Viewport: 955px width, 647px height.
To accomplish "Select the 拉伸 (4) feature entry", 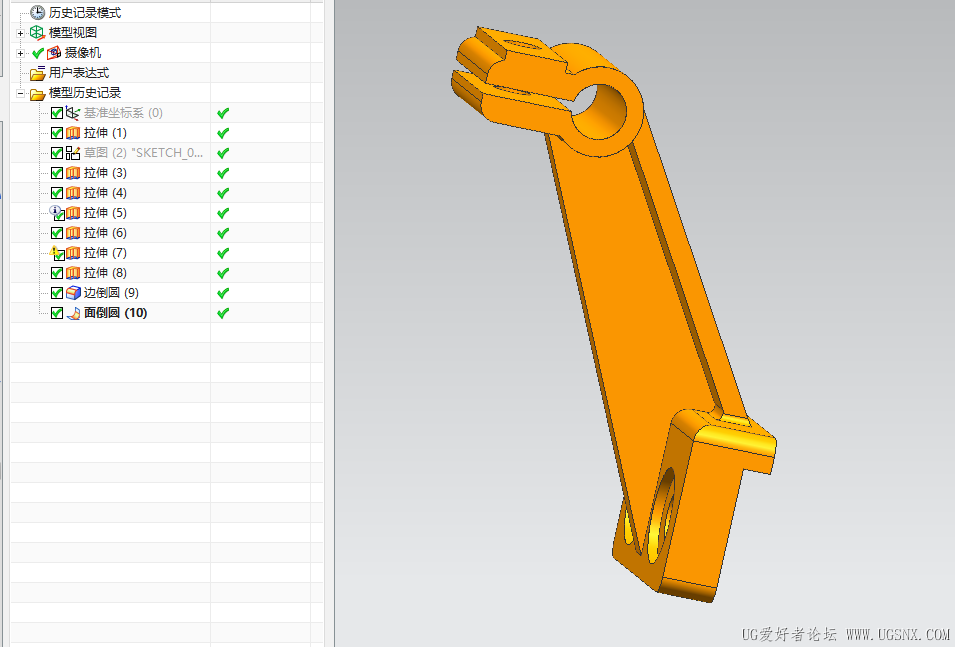I will pyautogui.click(x=105, y=193).
